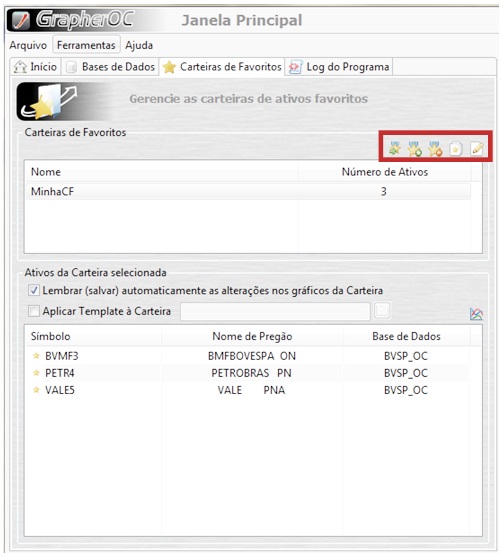Screen dimensions: 501x556
Task: Click the document with star icon
Action: pyautogui.click(x=456, y=149)
